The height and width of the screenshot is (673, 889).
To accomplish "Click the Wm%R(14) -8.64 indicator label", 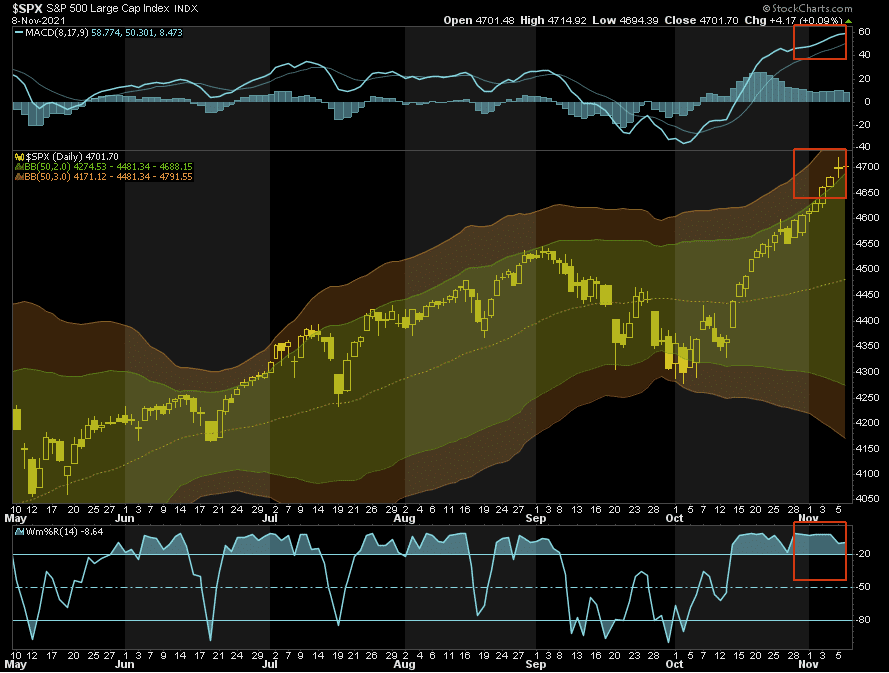I will 64,532.
